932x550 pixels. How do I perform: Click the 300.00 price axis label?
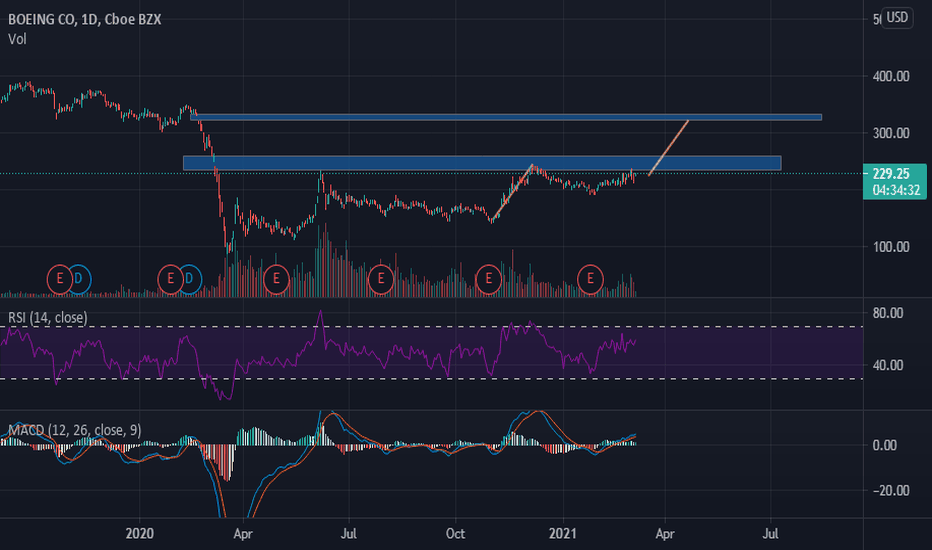pyautogui.click(x=891, y=133)
